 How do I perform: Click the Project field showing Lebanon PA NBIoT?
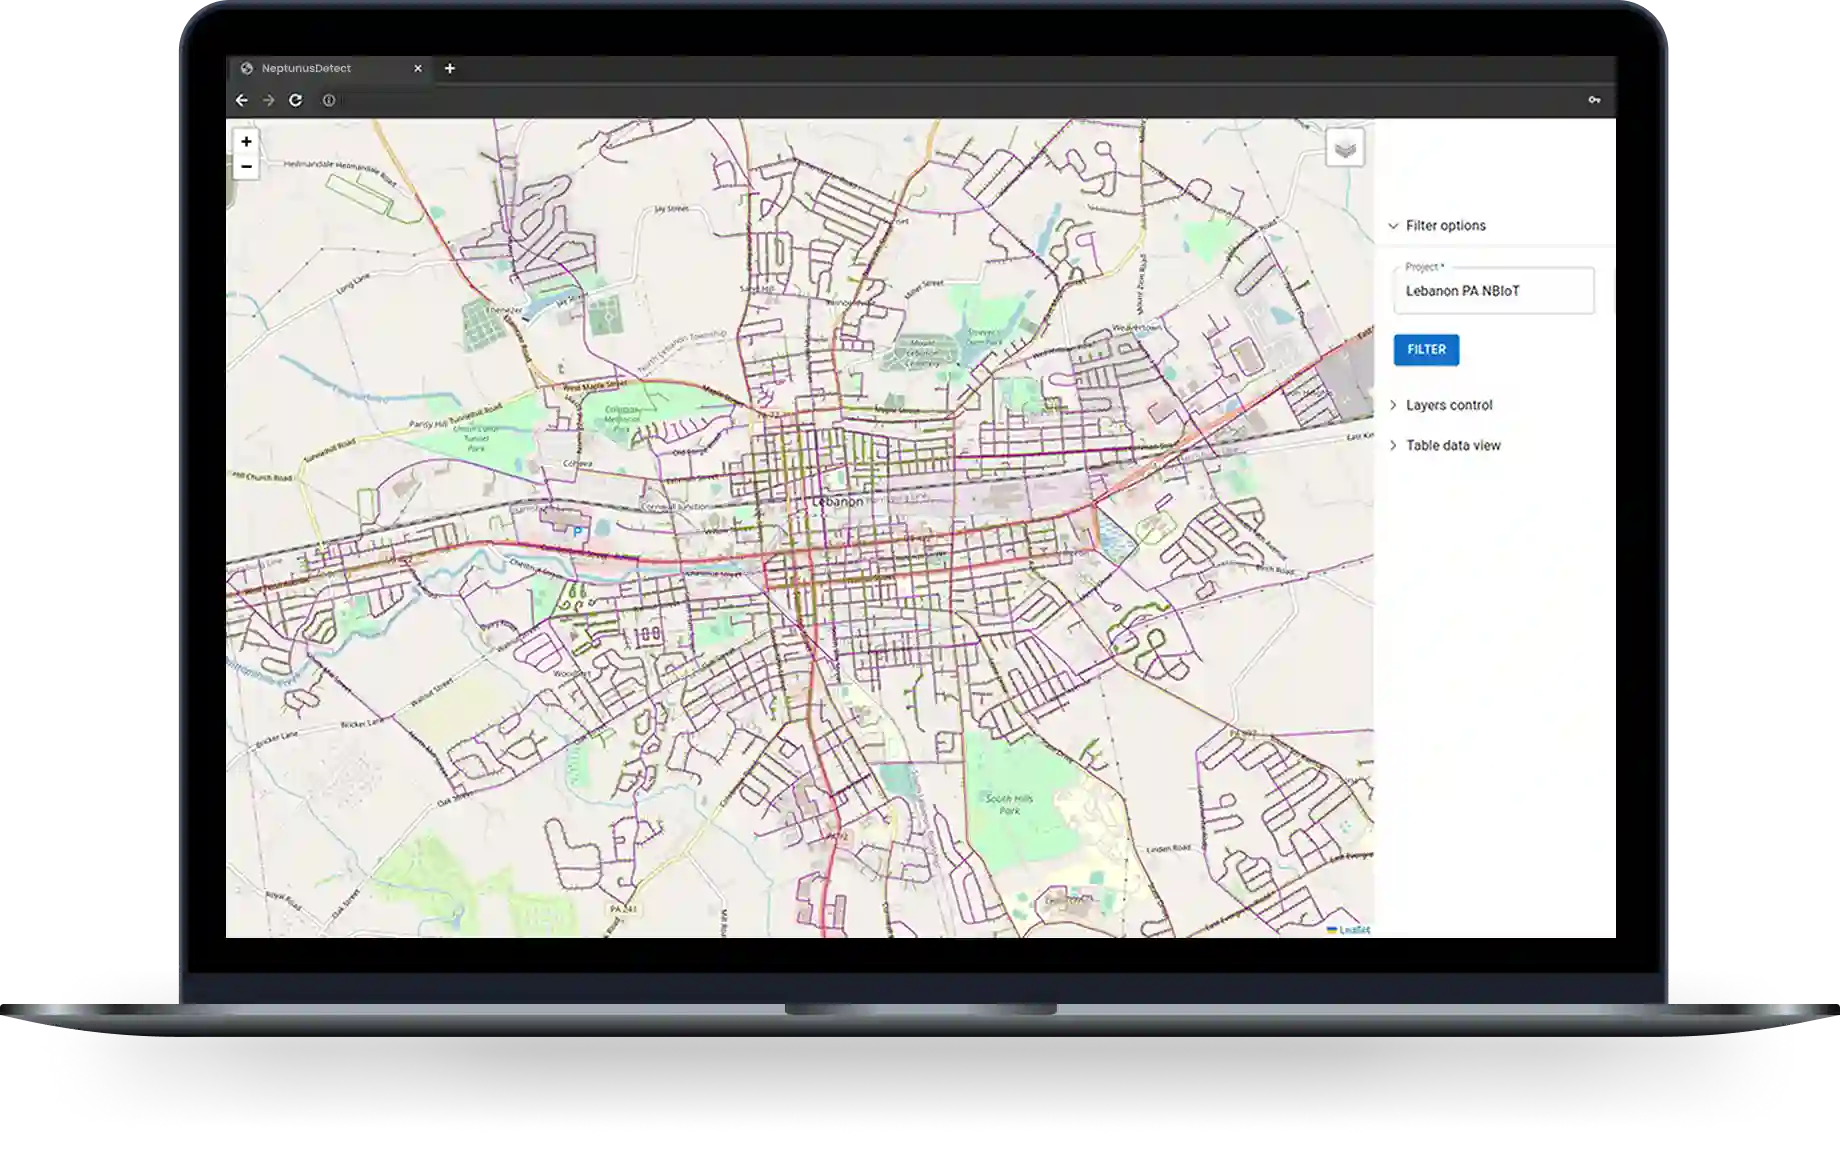1493,291
